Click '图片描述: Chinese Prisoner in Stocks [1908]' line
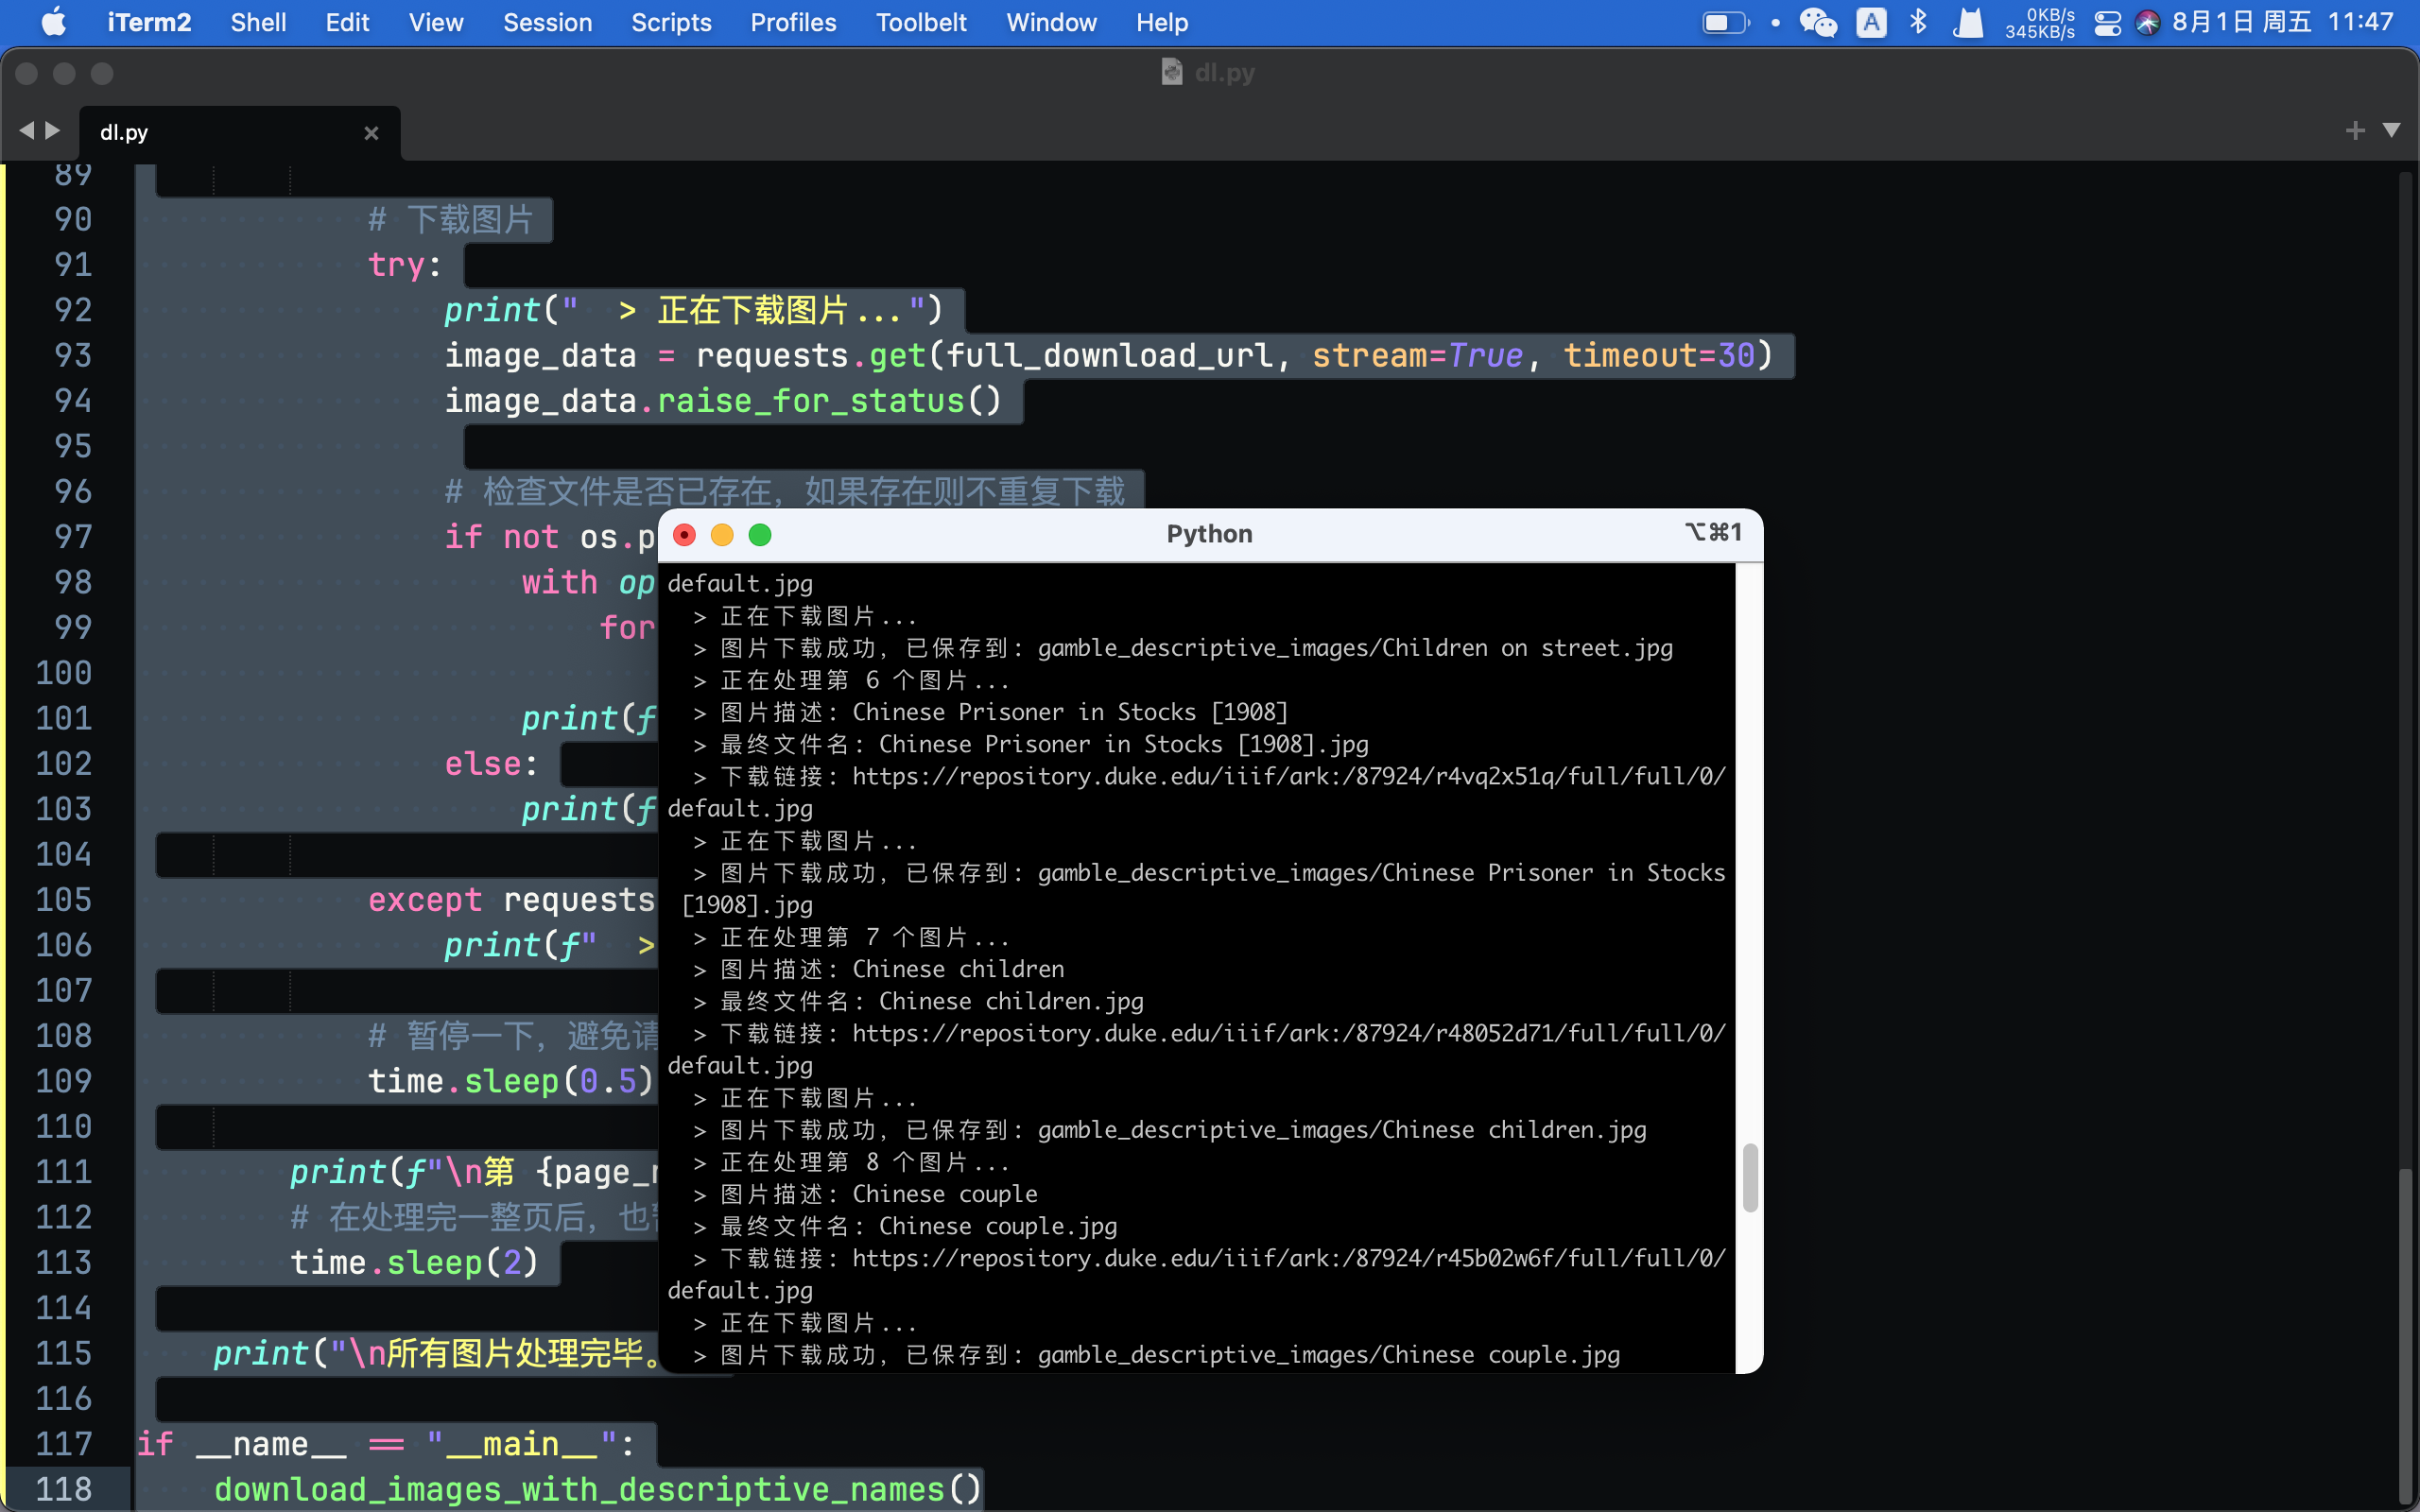Screen dimensions: 2420x1512 (991, 712)
